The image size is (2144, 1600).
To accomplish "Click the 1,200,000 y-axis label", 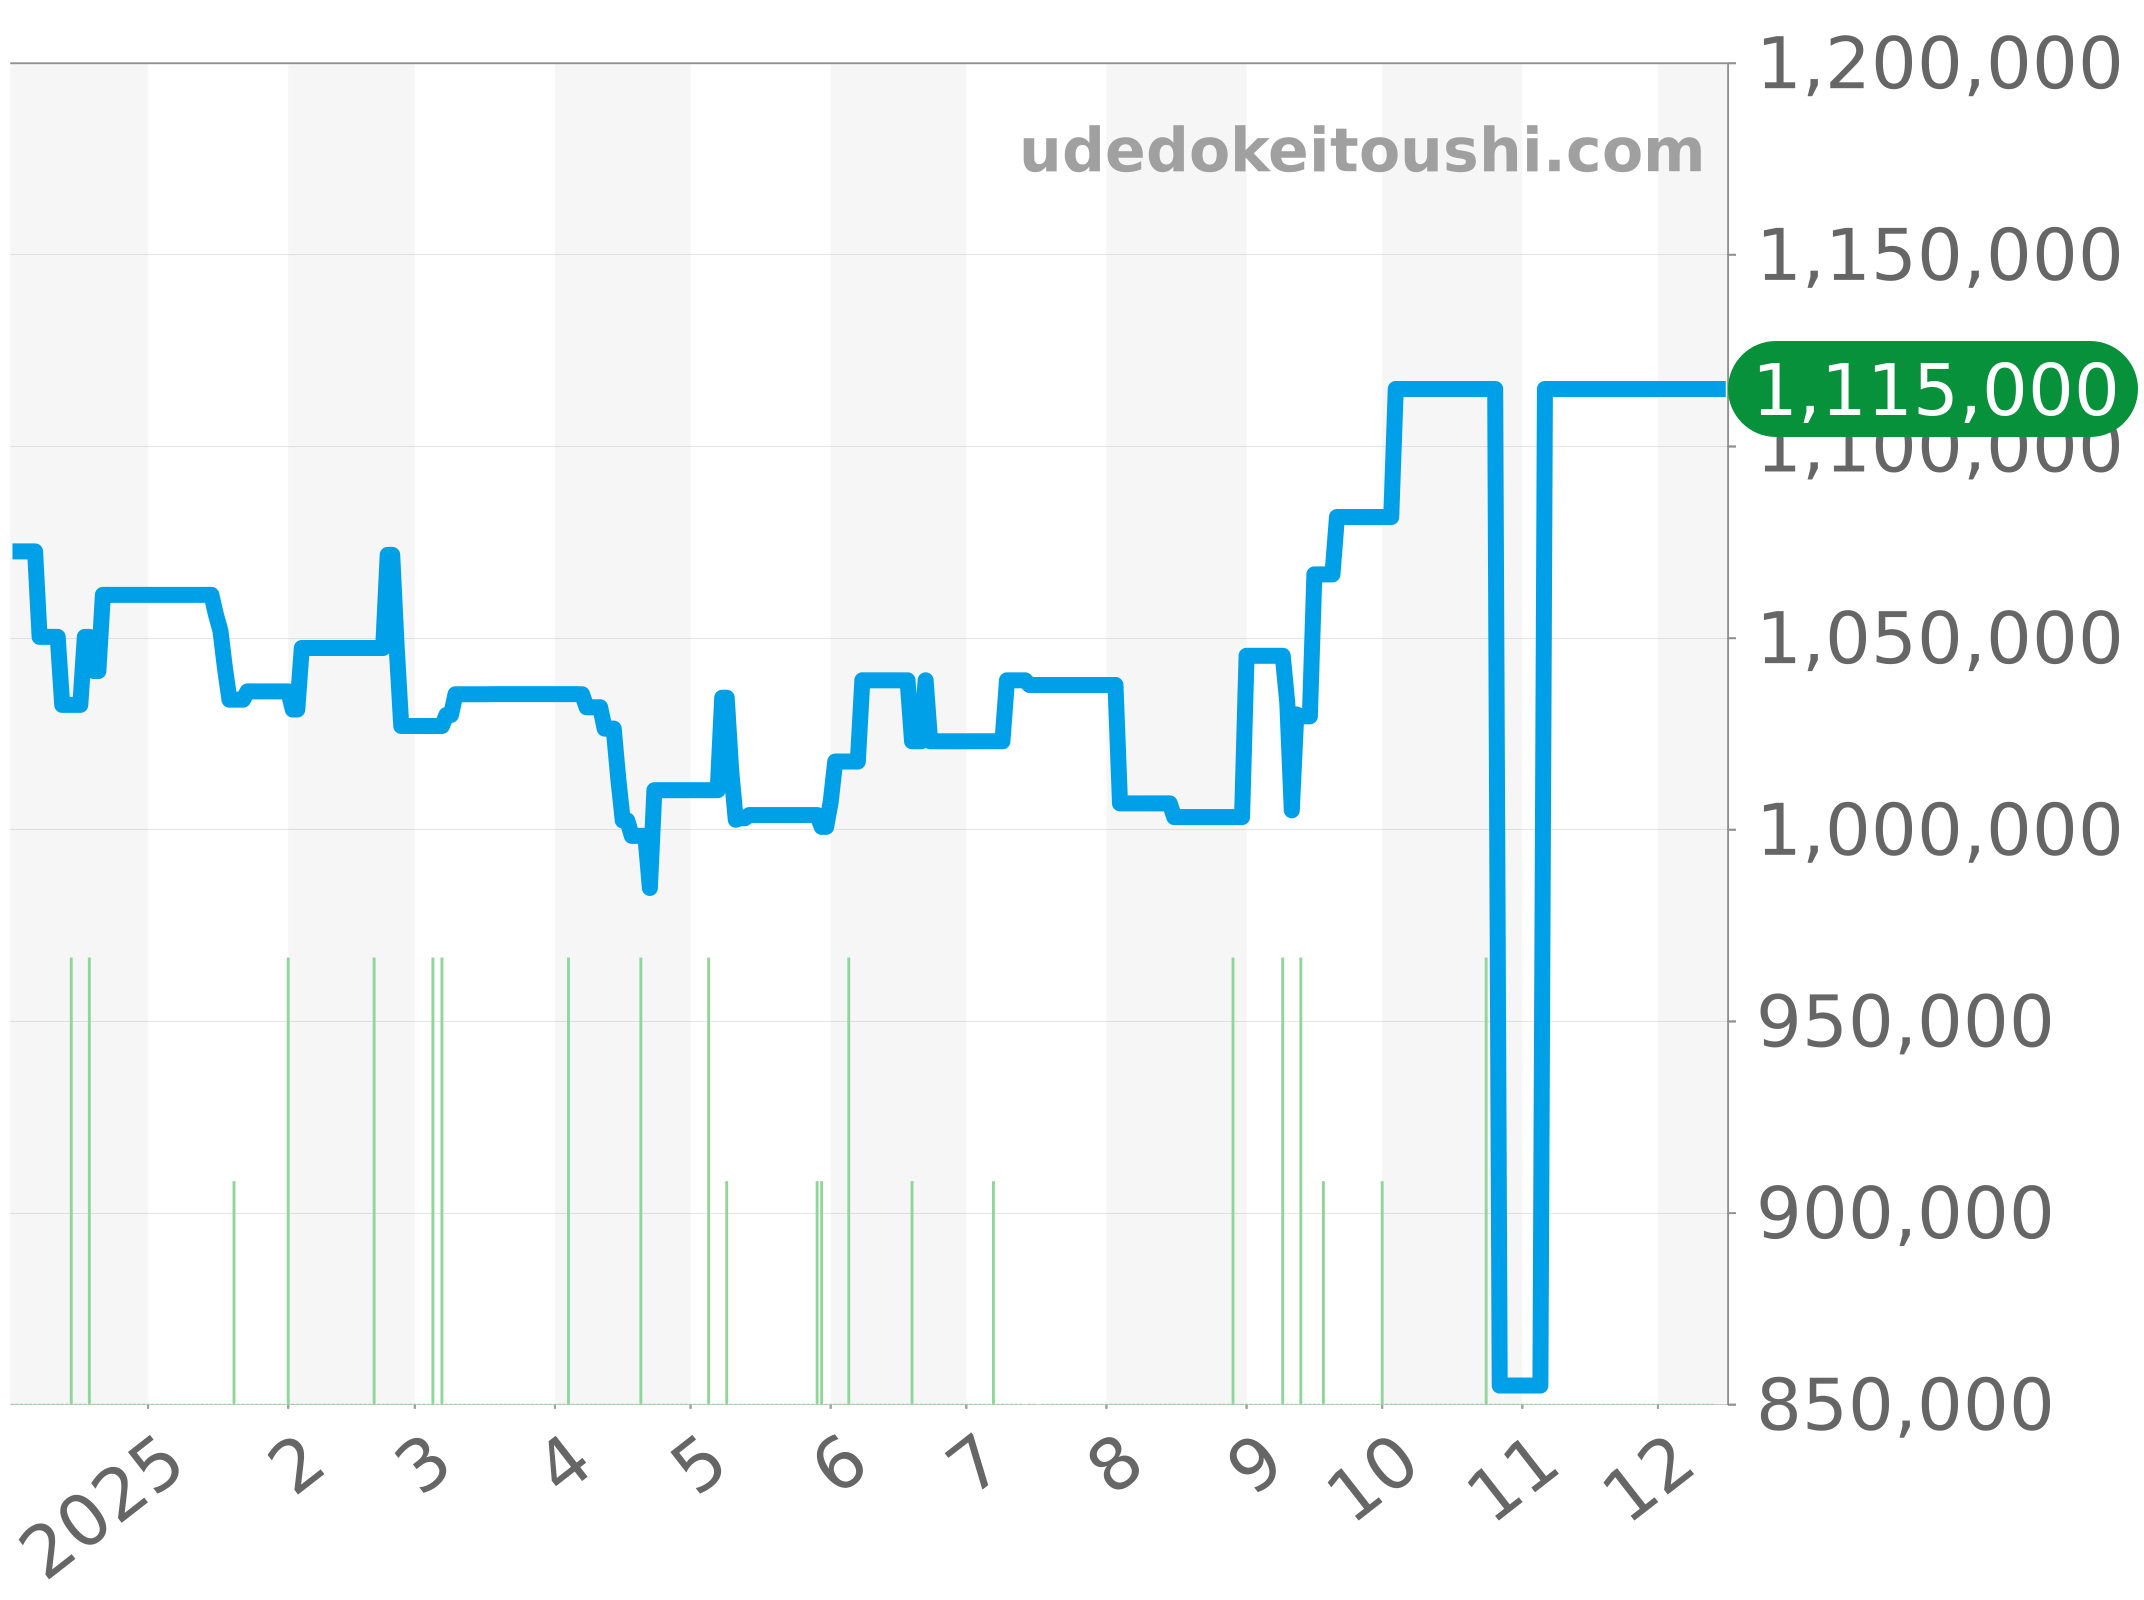I will coord(1938,65).
